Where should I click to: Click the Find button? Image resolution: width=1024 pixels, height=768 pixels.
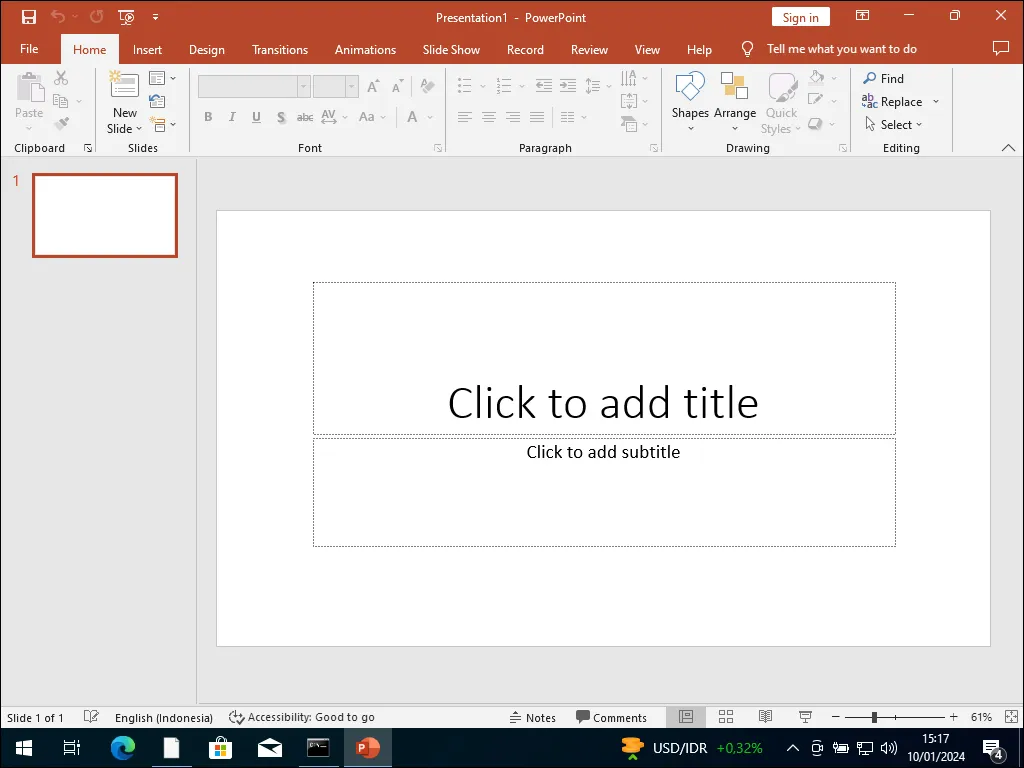[x=884, y=78]
